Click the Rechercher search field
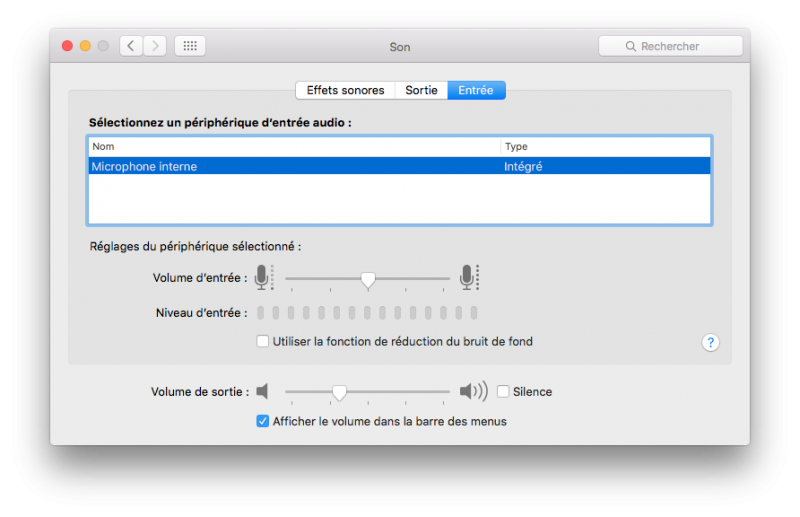The width and height of the screenshot is (800, 517). (670, 46)
